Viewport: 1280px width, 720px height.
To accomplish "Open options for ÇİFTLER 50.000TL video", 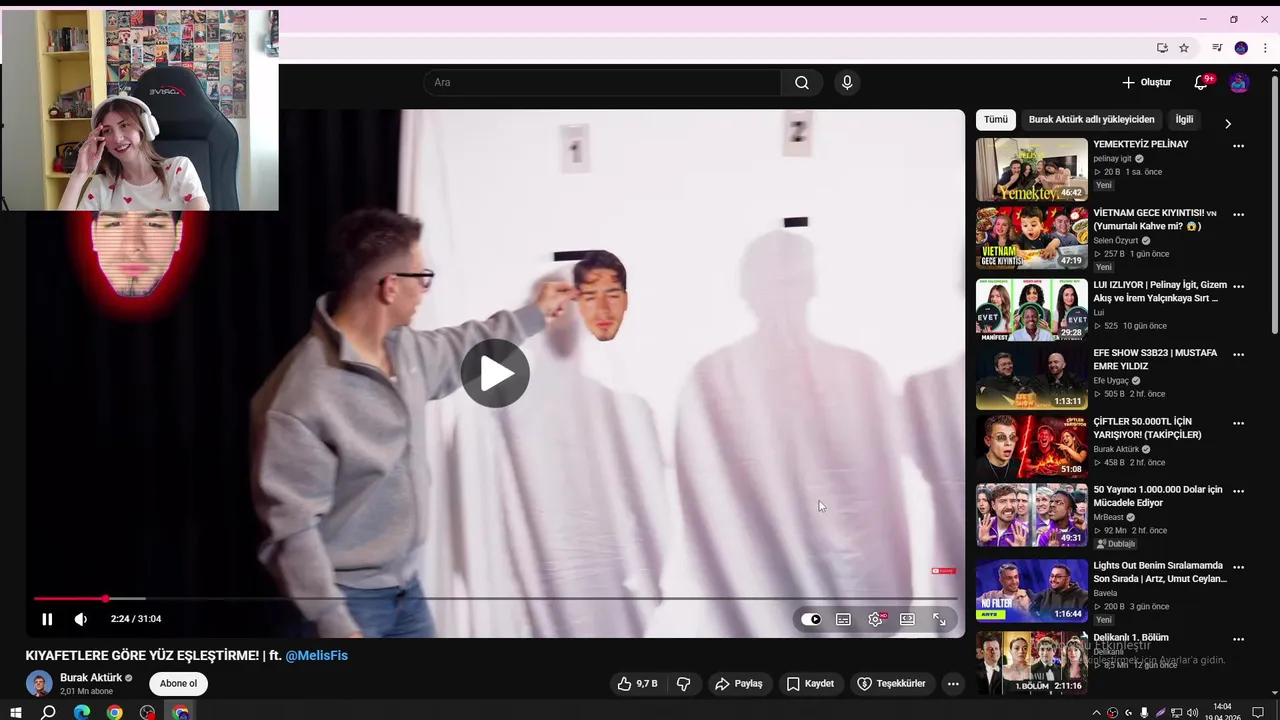I will [1238, 424].
